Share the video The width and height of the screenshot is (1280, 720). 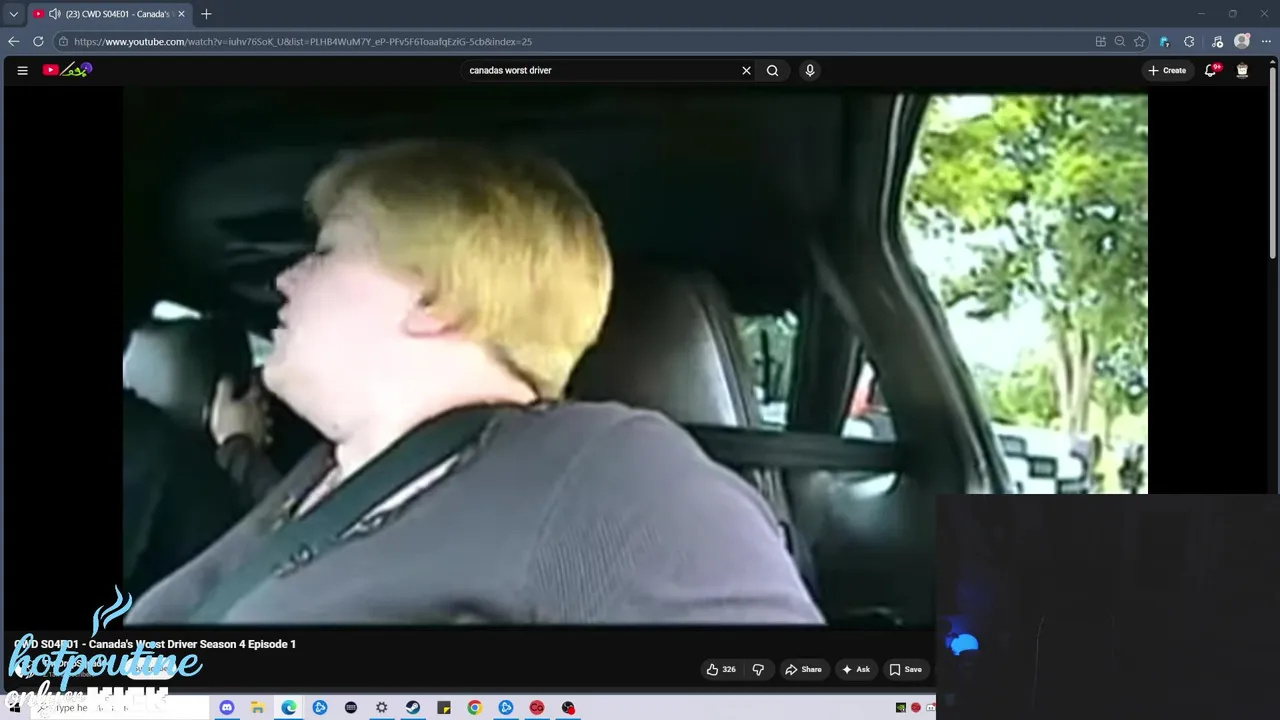(803, 669)
